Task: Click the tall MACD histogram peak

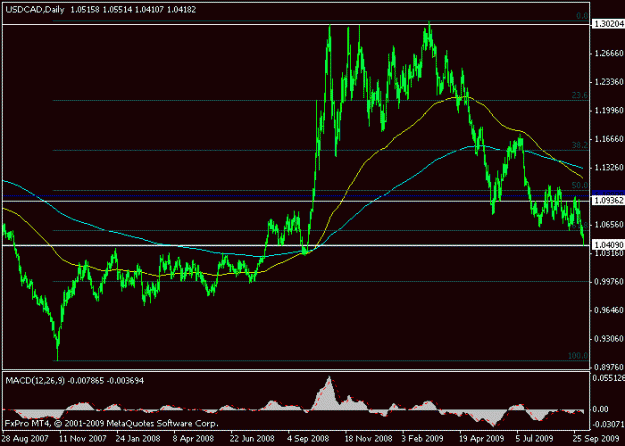Action: coord(329,393)
